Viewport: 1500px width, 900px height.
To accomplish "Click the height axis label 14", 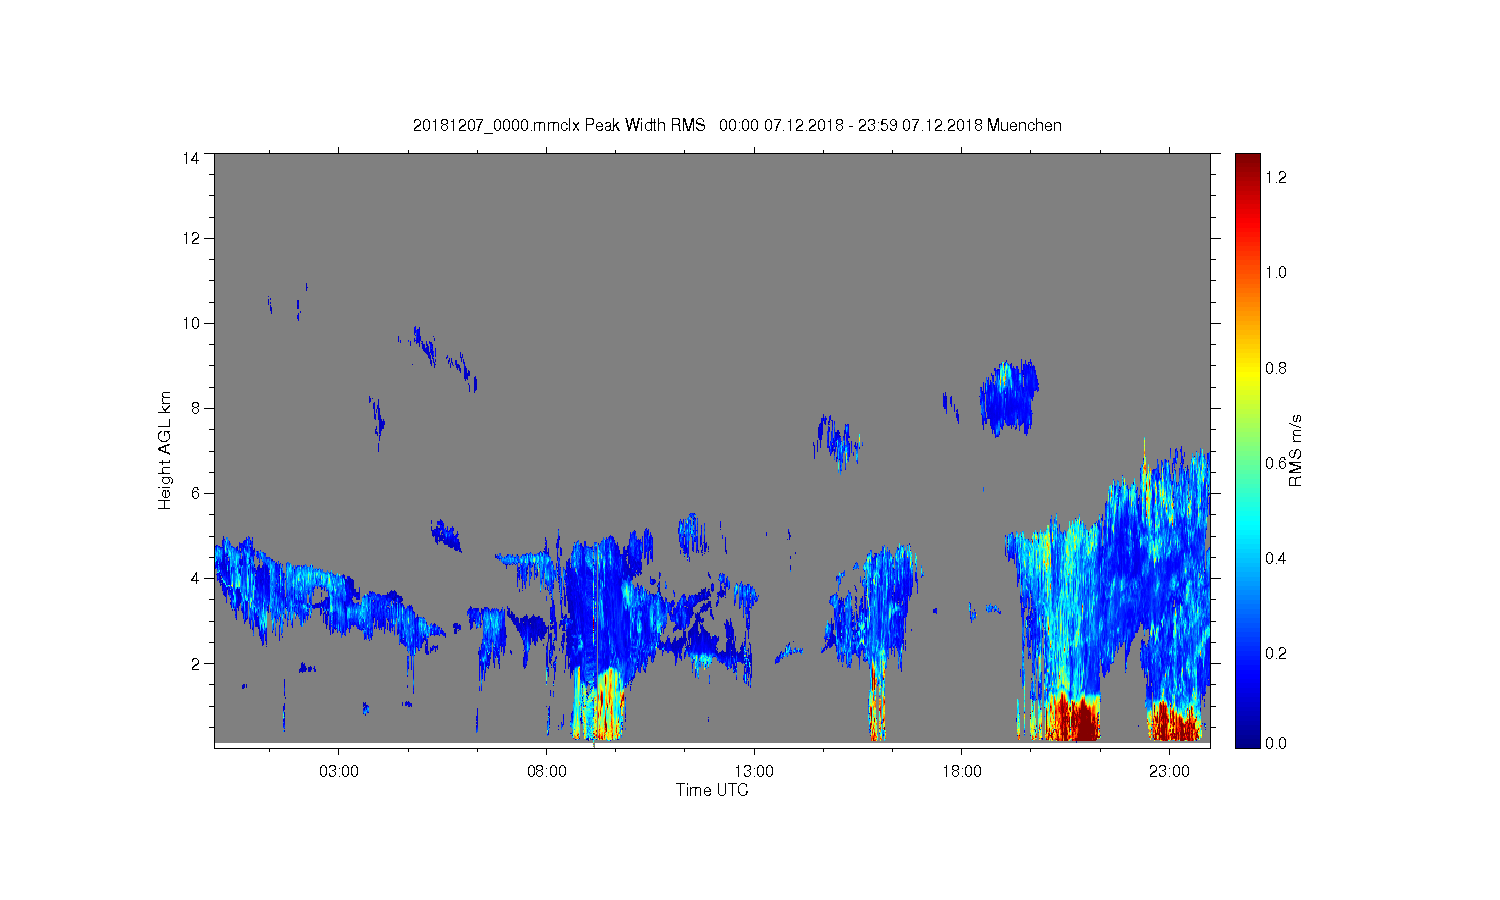I will coord(191,158).
